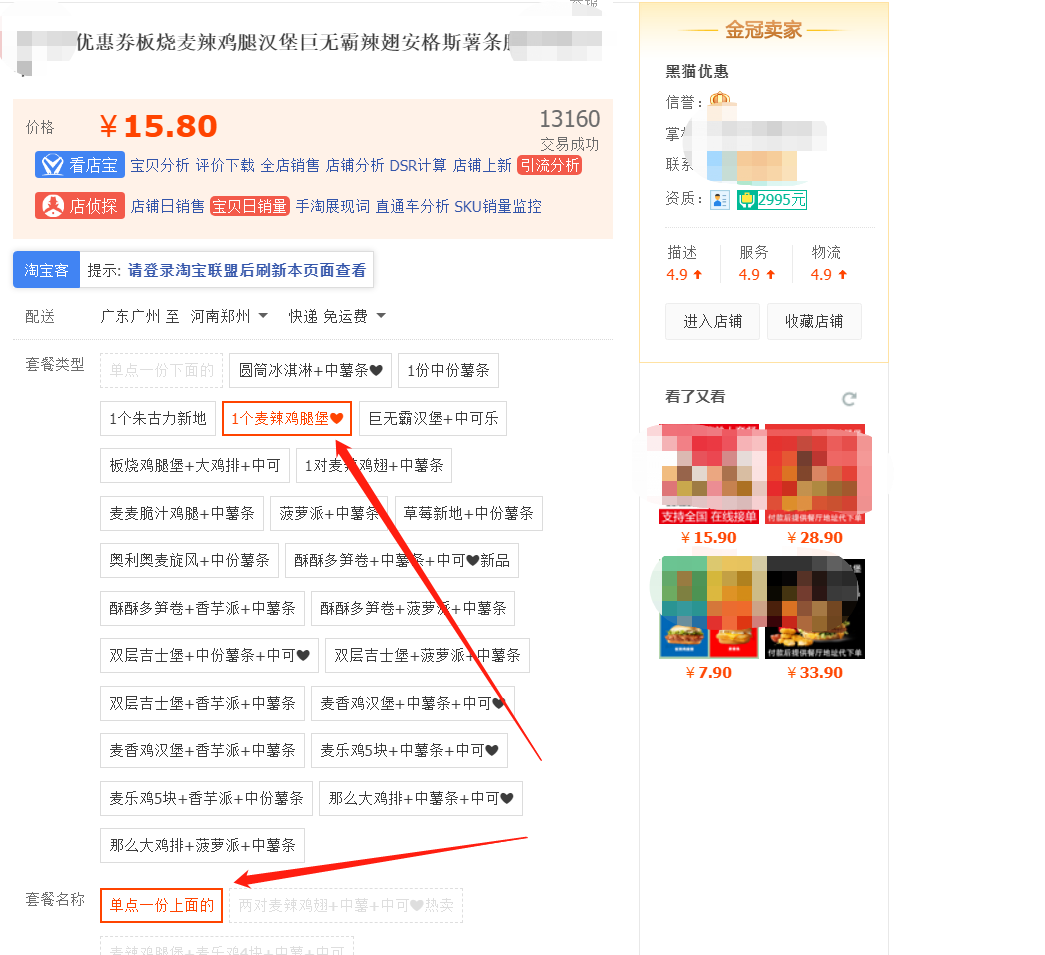Select the 单点一份上面的 meal name option
This screenshot has width=1045, height=955.
point(160,905)
